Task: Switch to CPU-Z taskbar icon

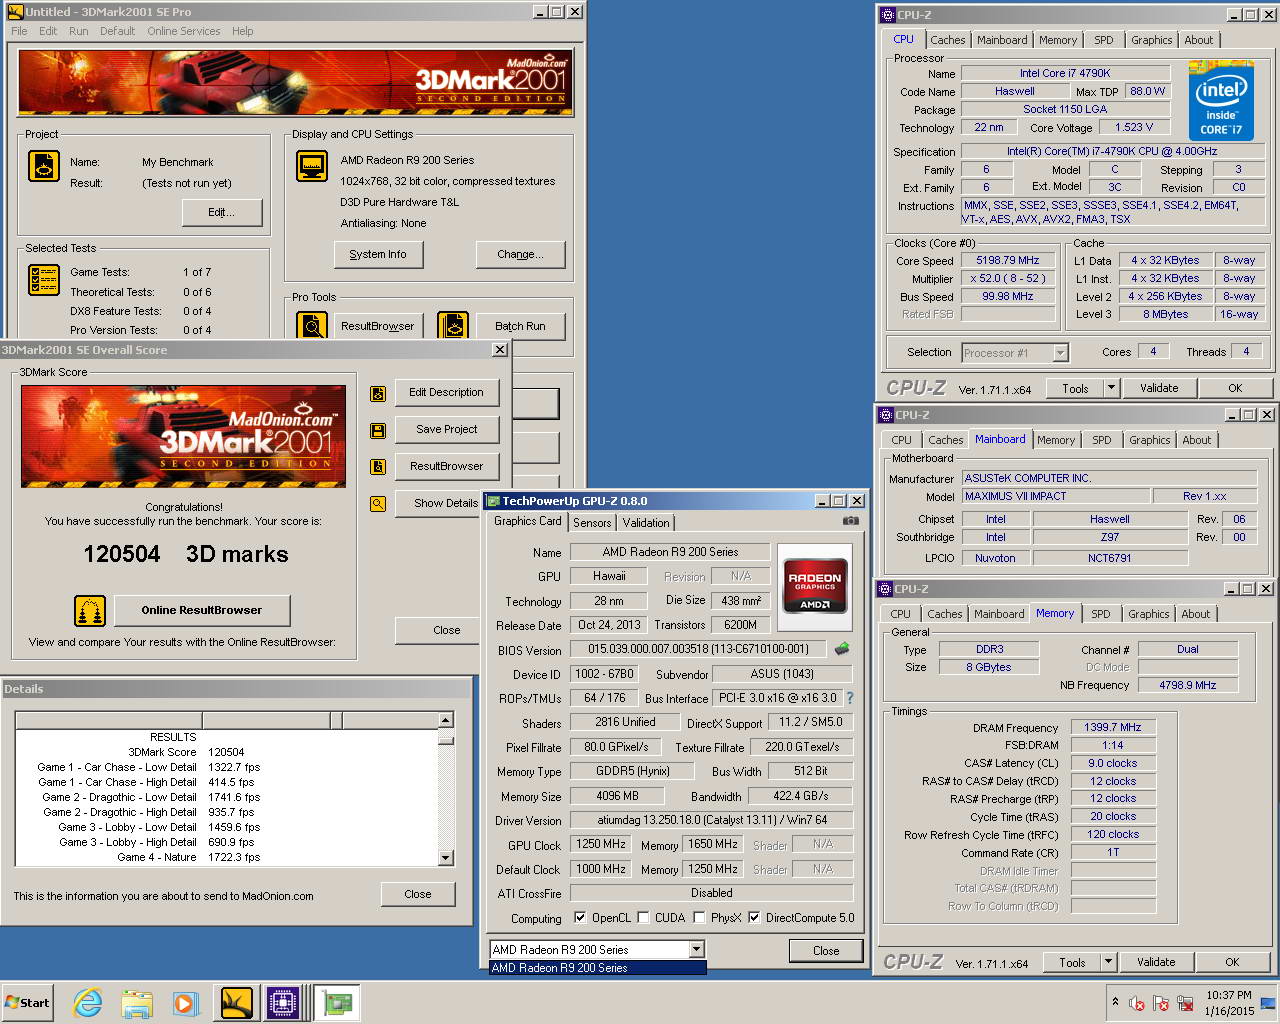Action: (283, 1003)
